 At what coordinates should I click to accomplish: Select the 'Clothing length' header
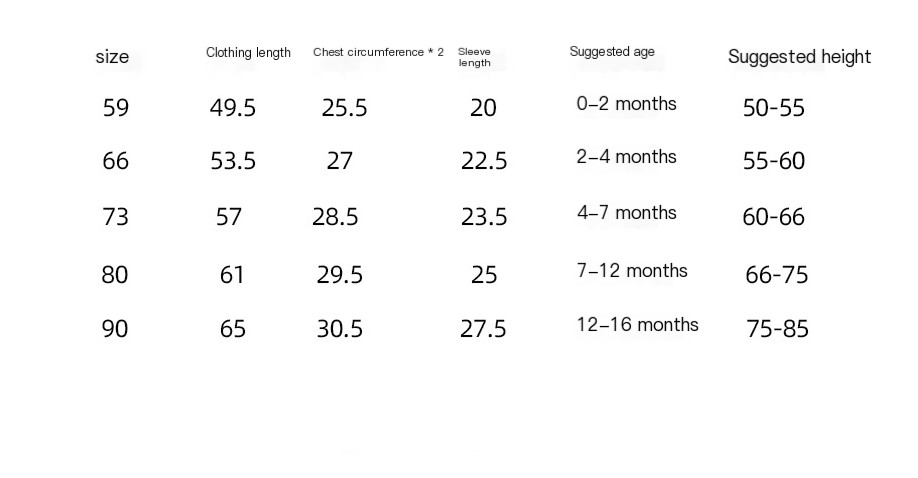[248, 53]
